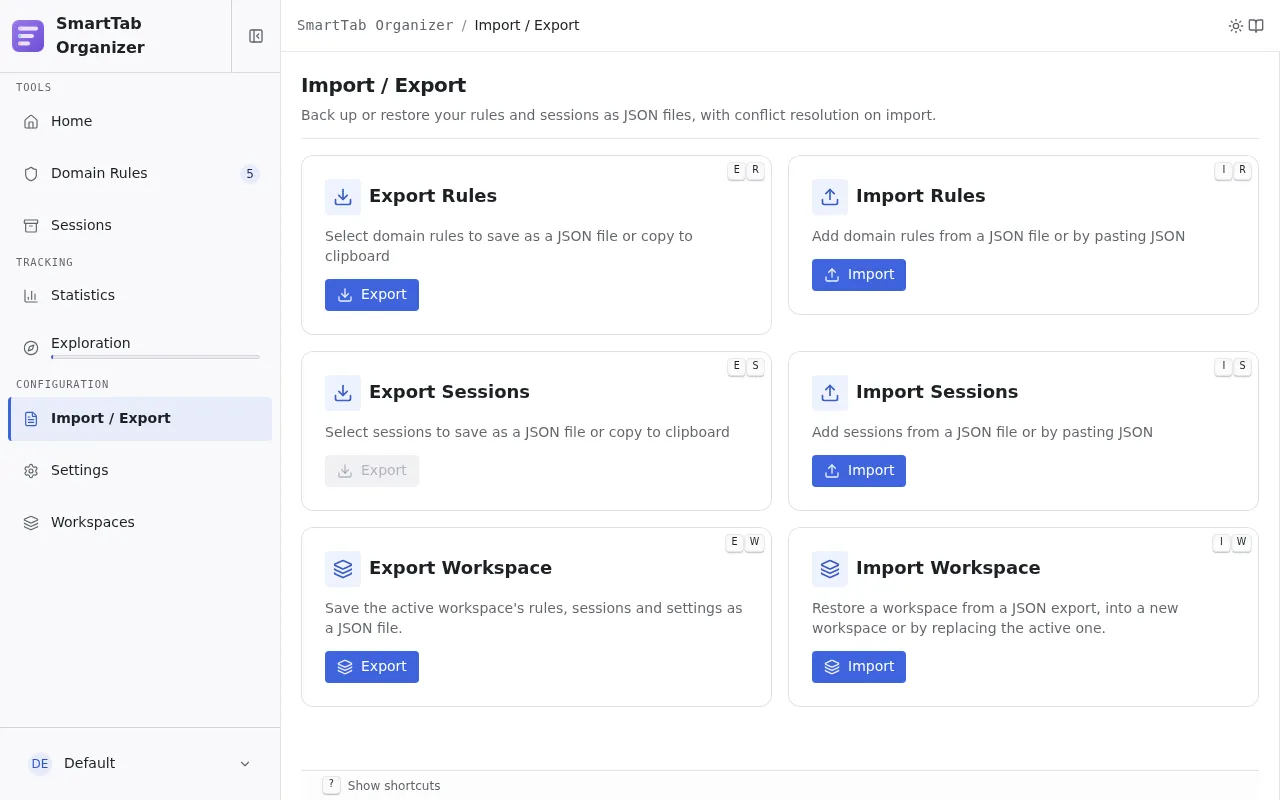Select Import / Export sidebar item

[x=140, y=419]
